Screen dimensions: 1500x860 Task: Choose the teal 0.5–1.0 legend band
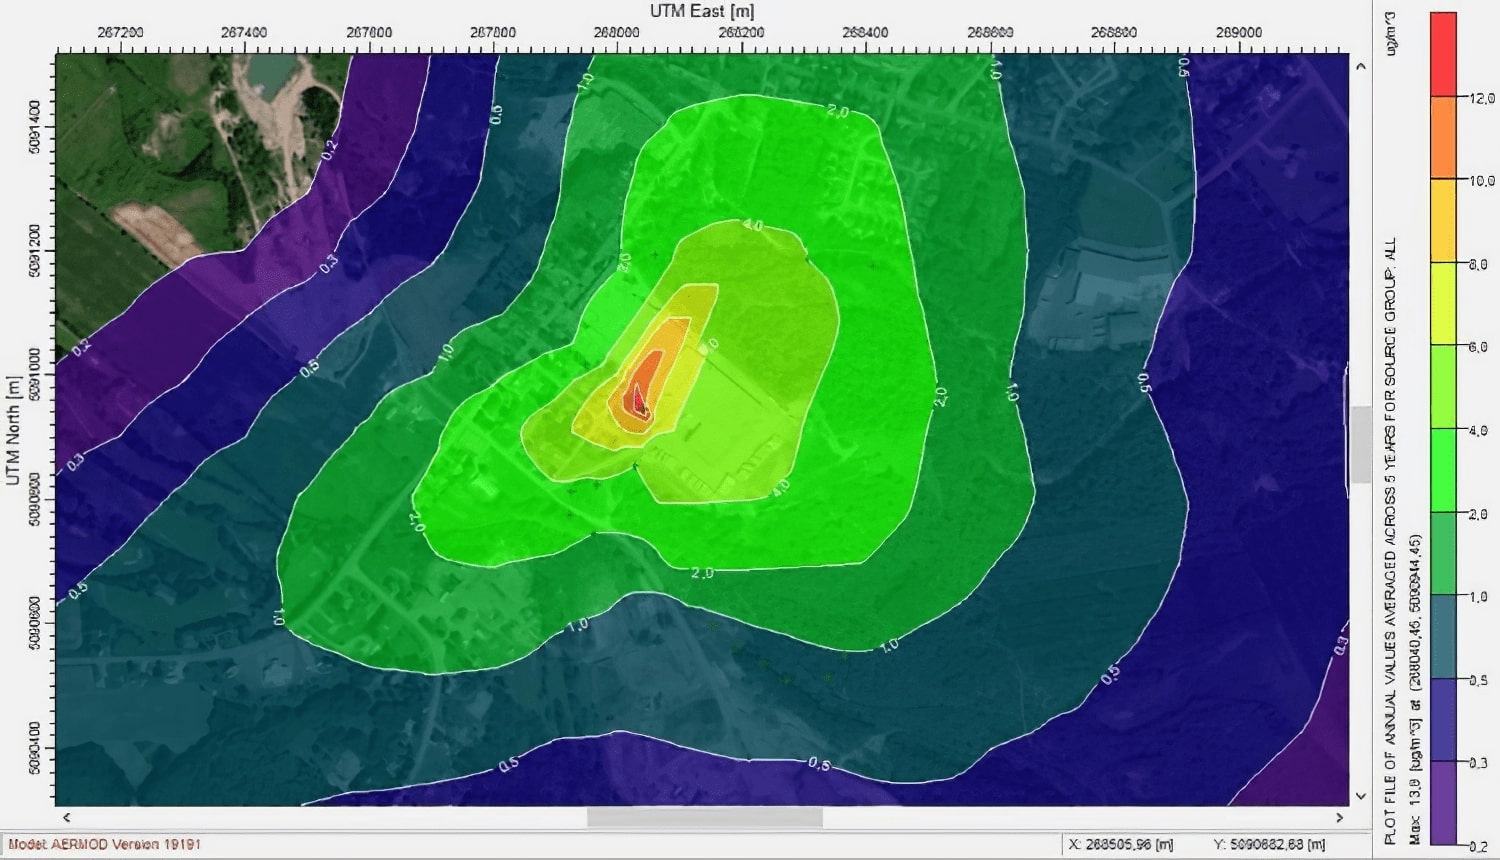(x=1443, y=636)
